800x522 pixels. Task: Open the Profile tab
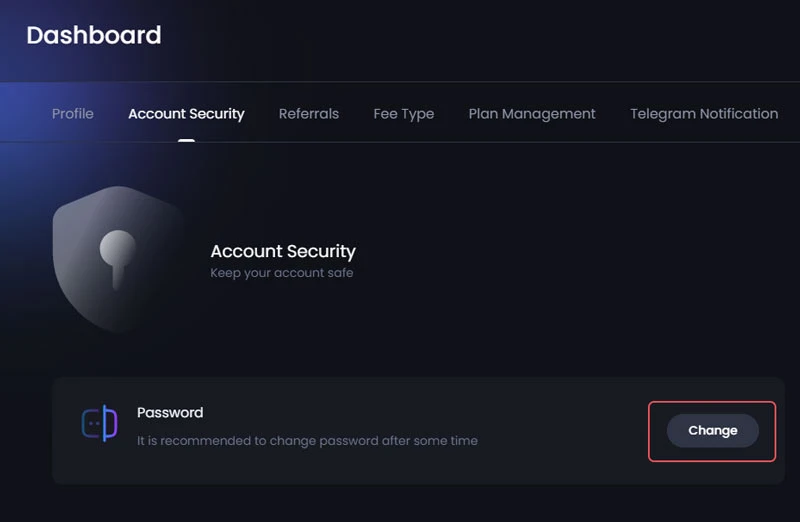click(x=73, y=114)
